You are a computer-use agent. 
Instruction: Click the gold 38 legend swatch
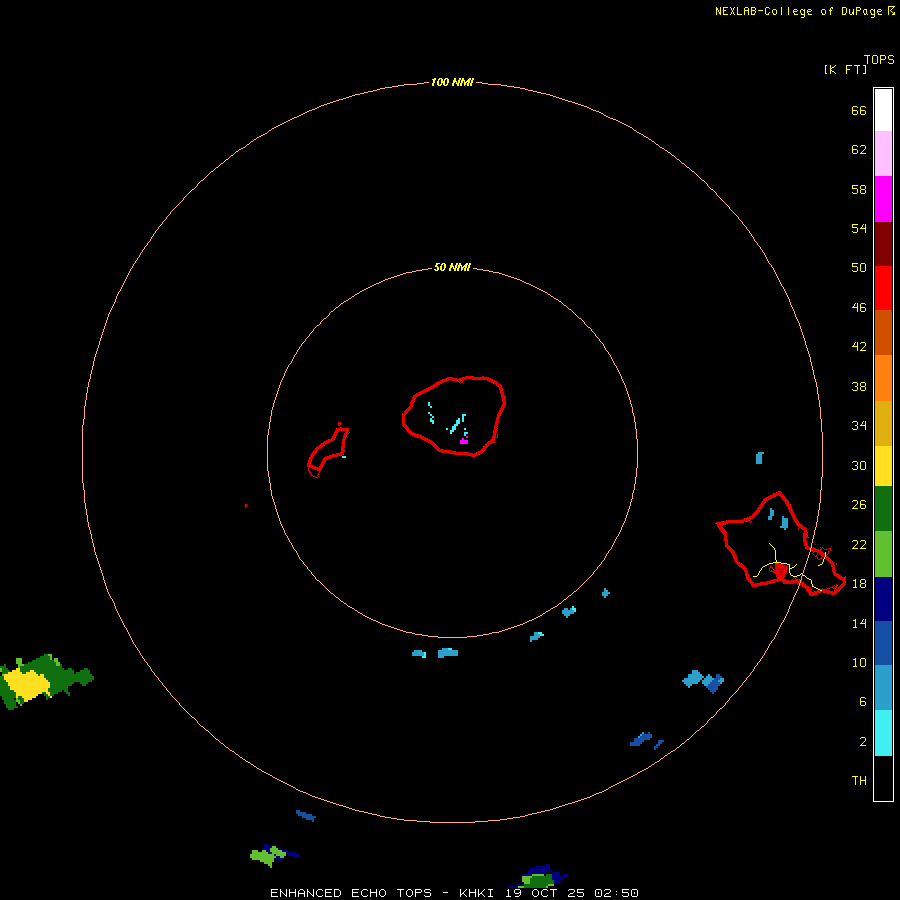pos(883,423)
